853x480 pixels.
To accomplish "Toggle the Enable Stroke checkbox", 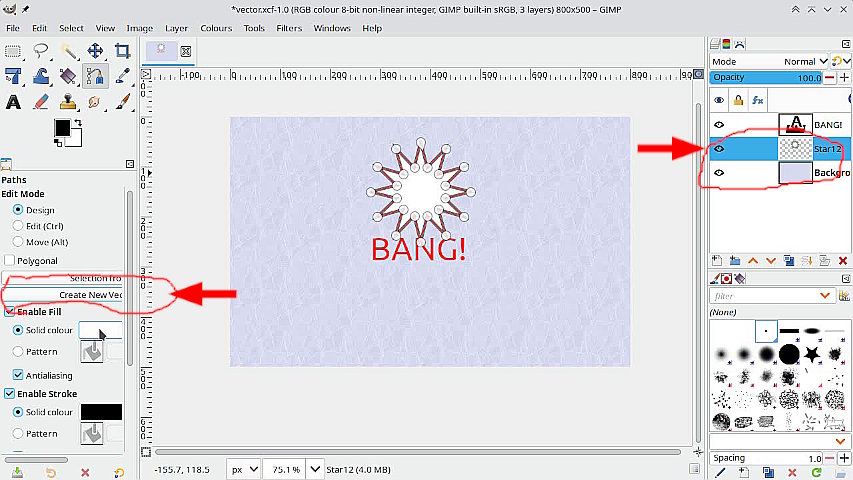I will click(9, 393).
